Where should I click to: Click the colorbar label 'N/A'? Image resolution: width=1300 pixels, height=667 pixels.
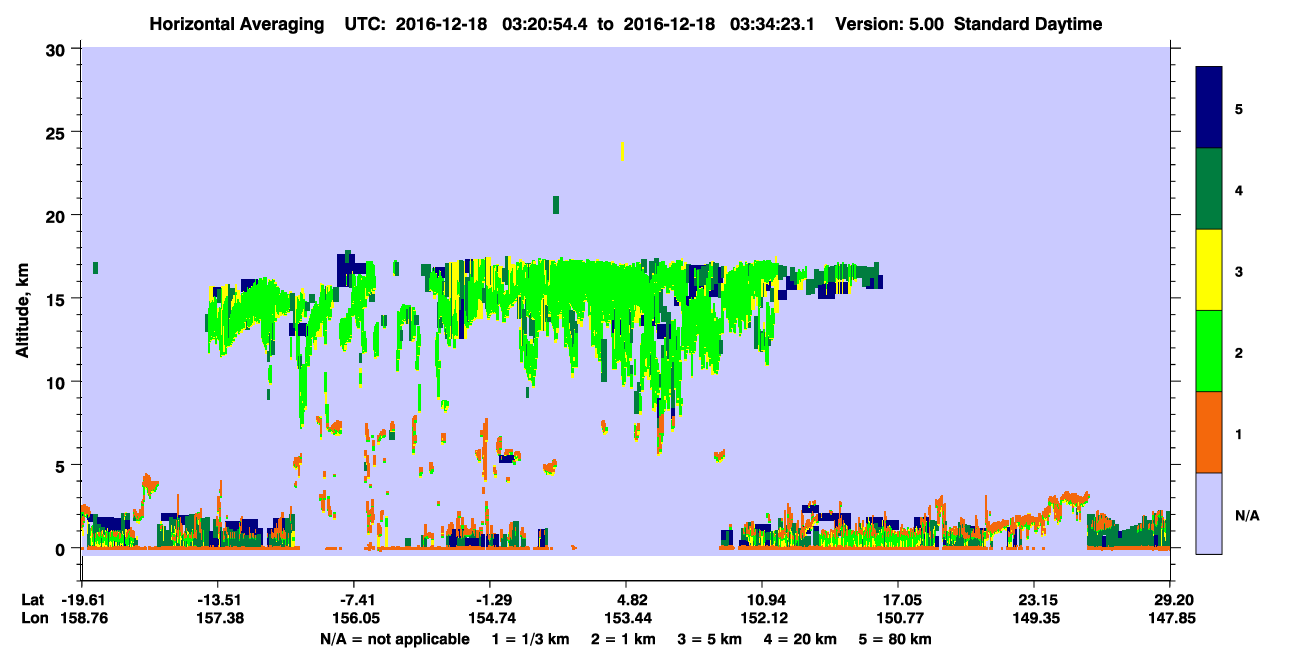tap(1247, 514)
